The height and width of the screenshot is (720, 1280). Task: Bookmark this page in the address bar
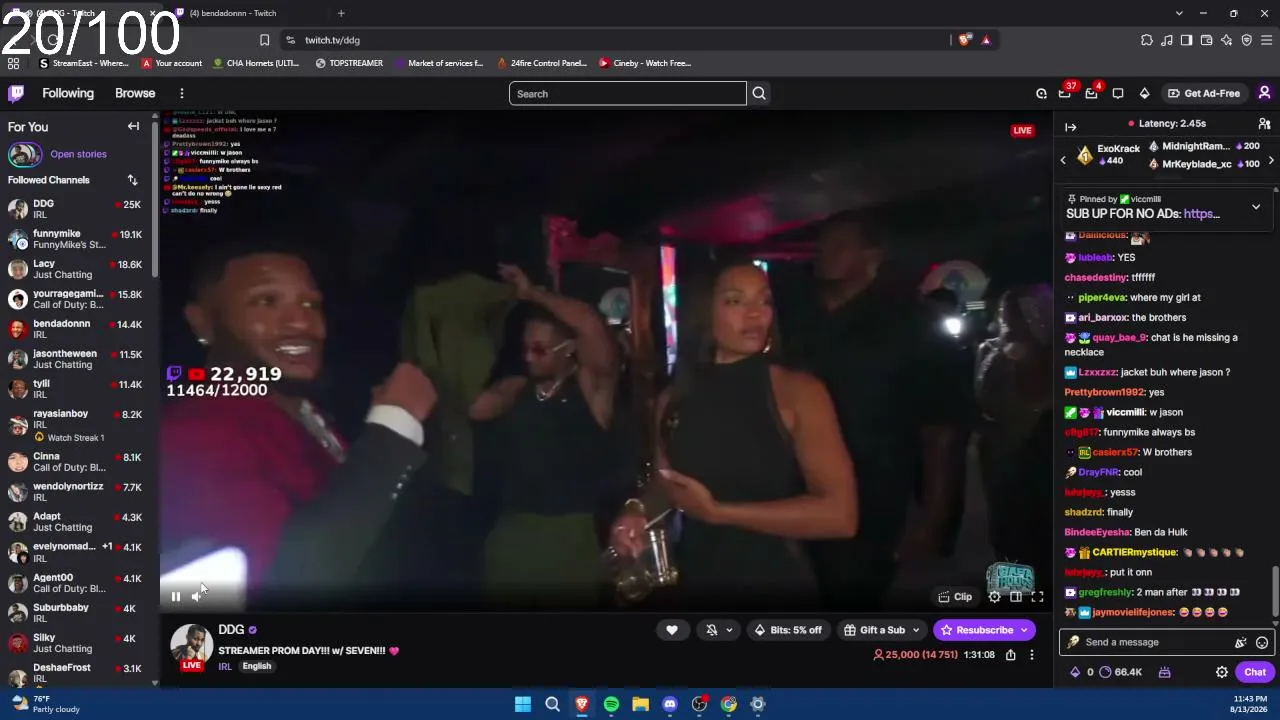pyautogui.click(x=264, y=40)
